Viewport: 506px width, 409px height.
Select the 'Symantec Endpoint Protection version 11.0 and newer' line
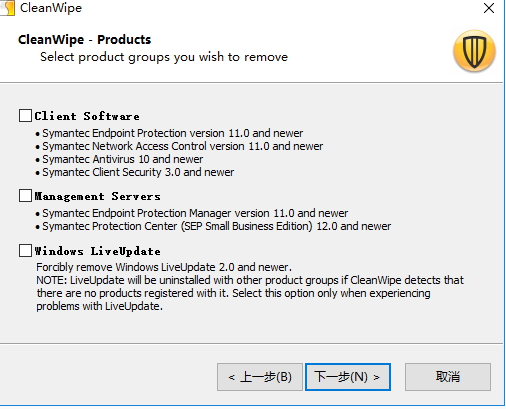tap(172, 133)
